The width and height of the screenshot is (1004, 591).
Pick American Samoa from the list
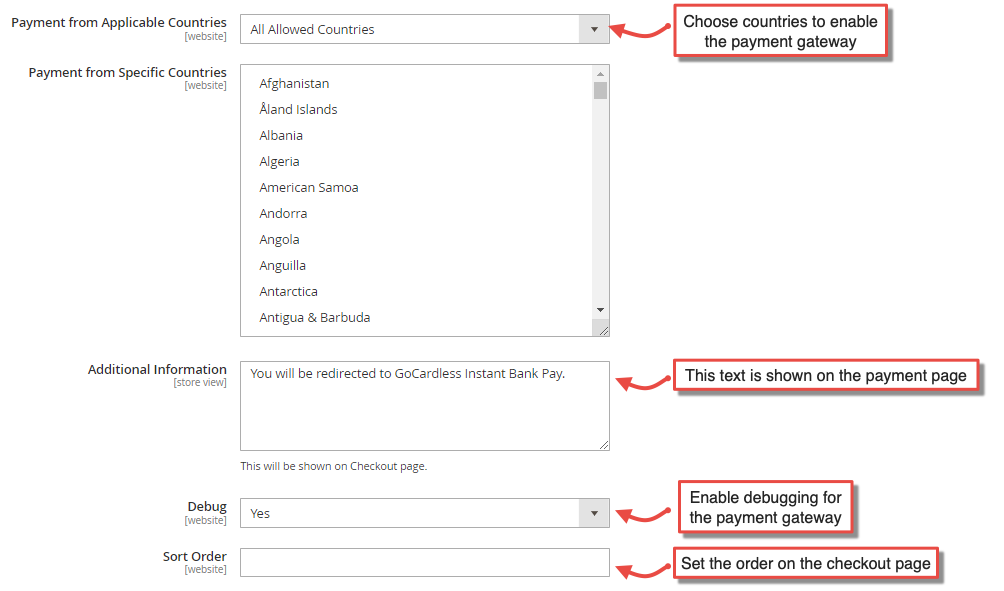[x=308, y=188]
